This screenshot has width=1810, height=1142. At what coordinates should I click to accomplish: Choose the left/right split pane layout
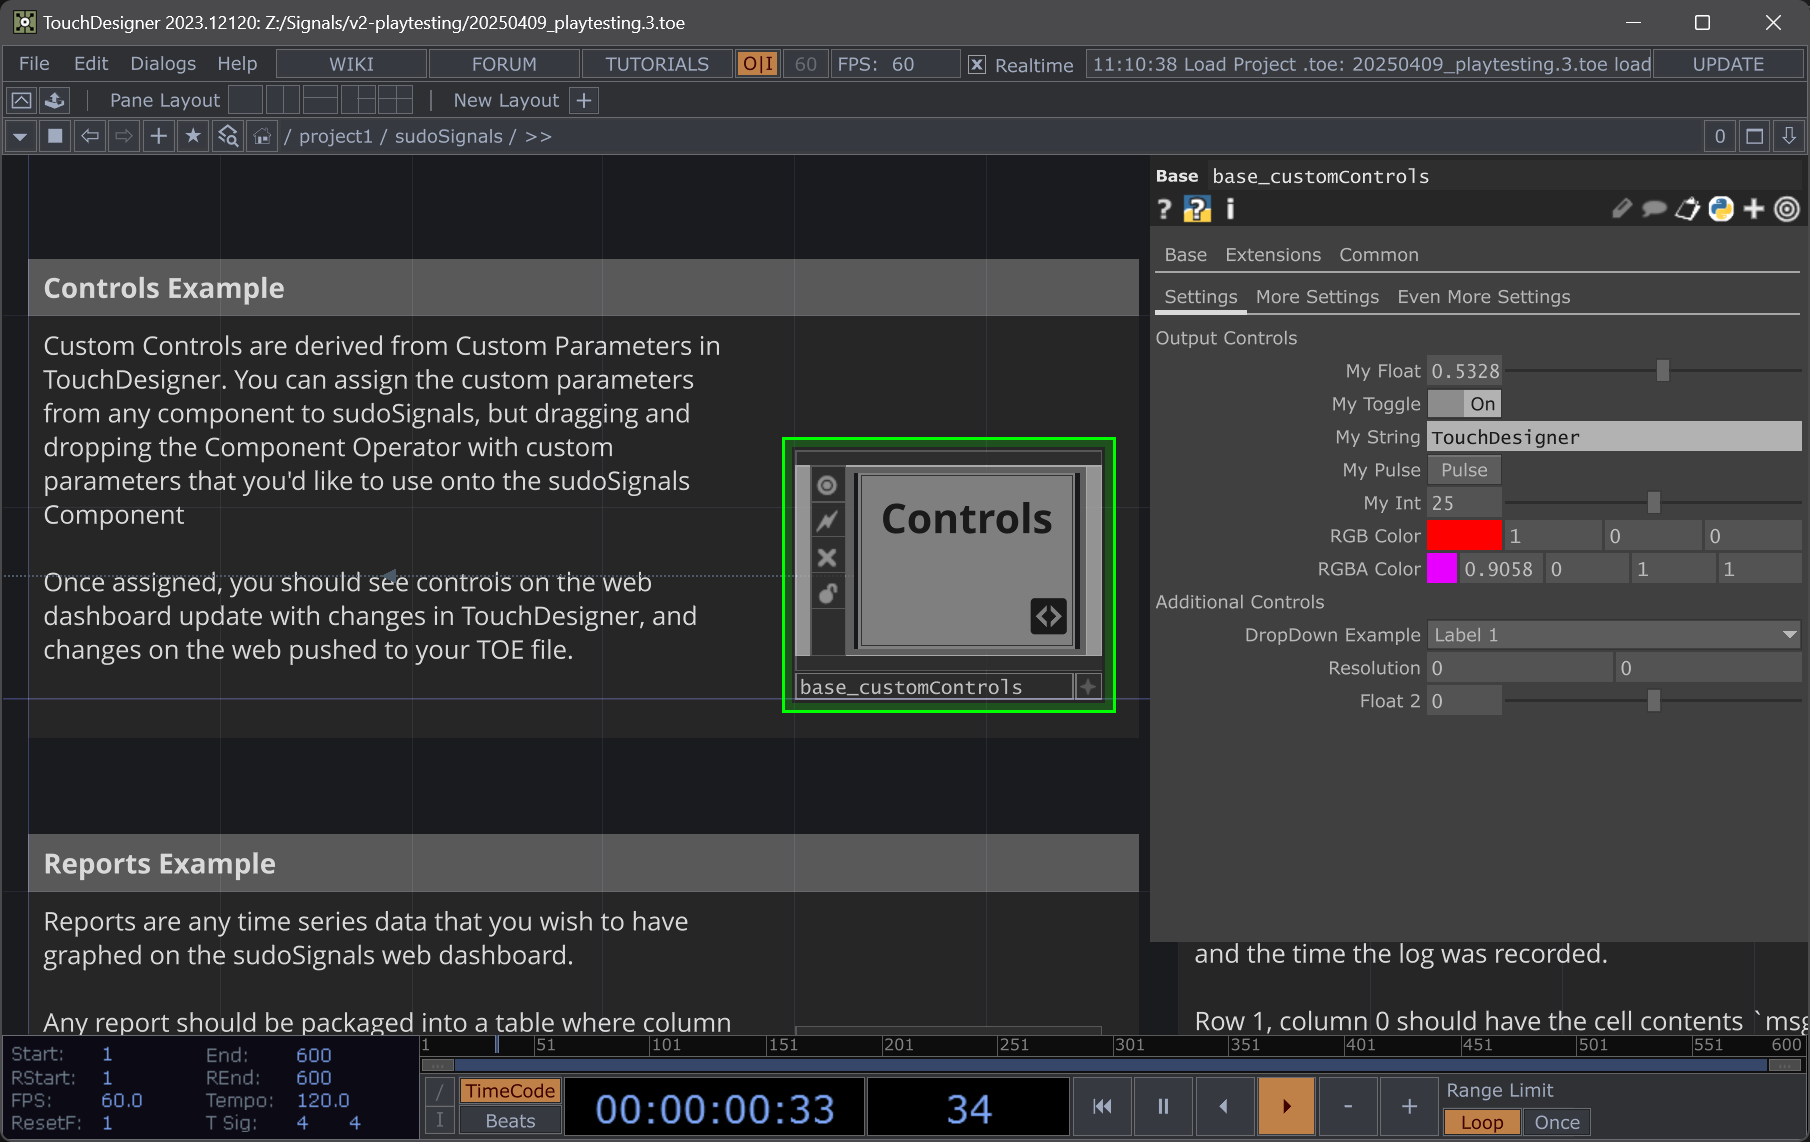click(x=283, y=100)
